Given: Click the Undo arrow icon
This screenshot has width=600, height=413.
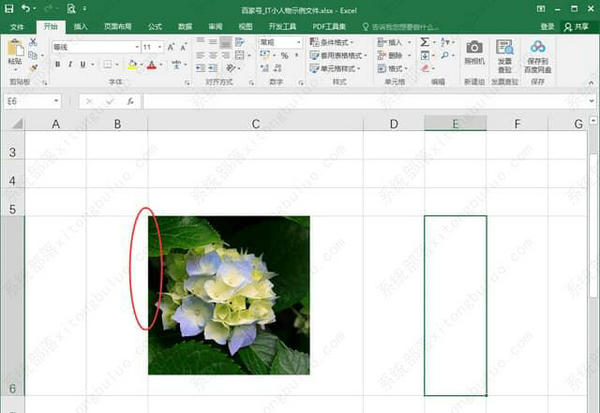Looking at the screenshot, I should 26,8.
